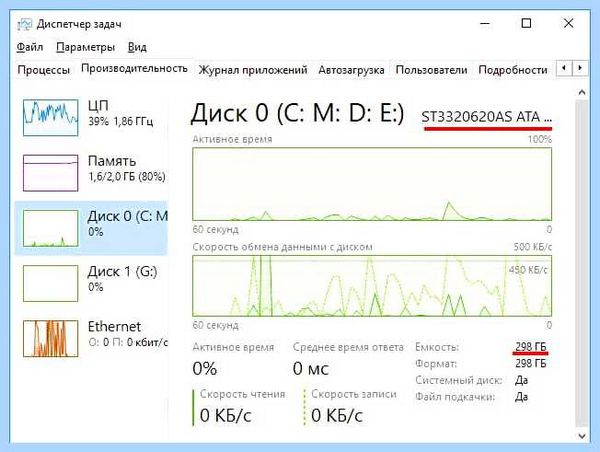Image resolution: width=600 pixels, height=452 pixels.
Task: Select the Память graph thumbnail
Action: [x=51, y=173]
